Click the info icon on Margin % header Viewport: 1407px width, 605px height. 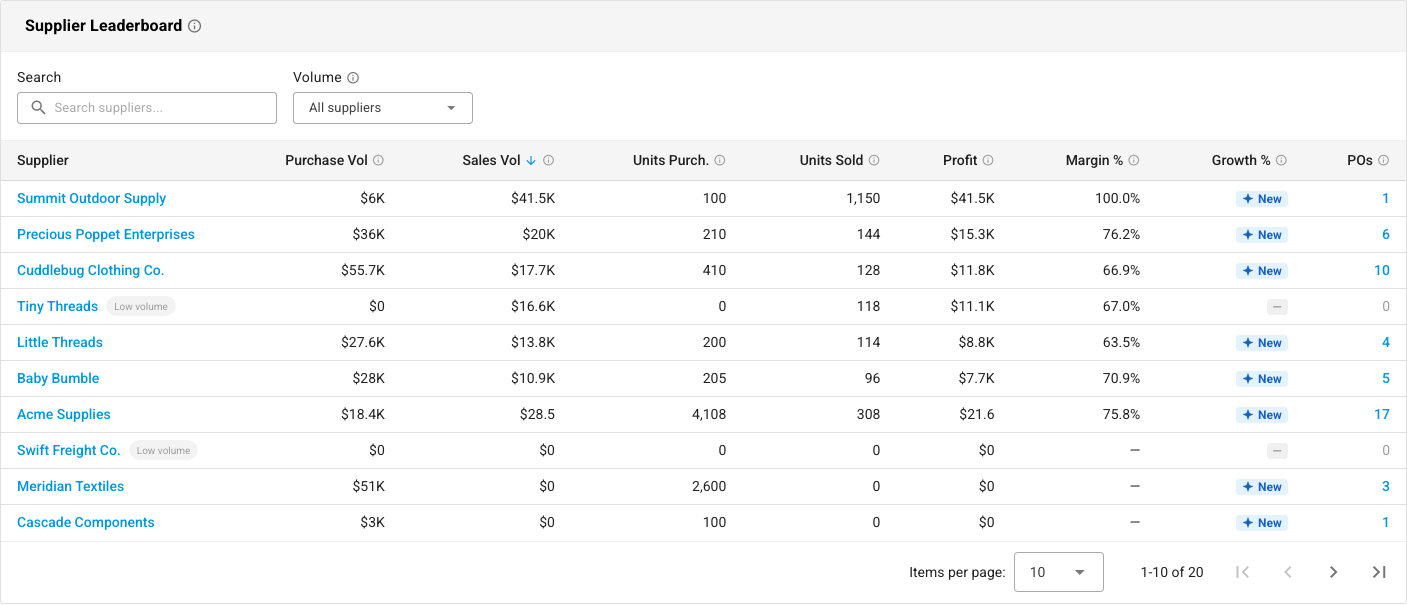tap(1133, 160)
